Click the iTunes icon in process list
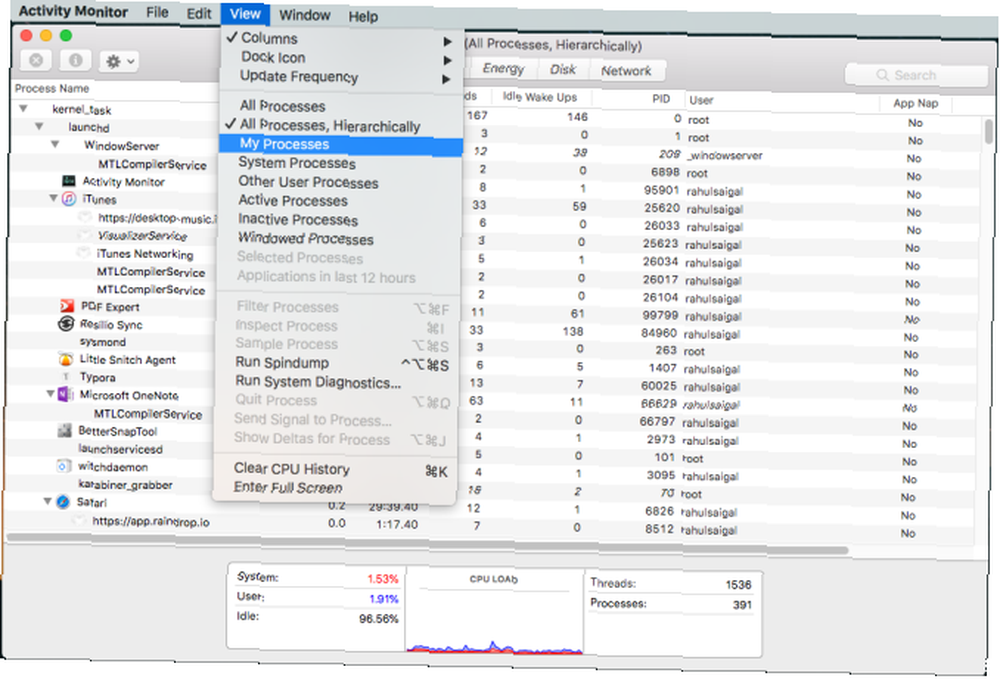The image size is (1000, 679). click(69, 199)
